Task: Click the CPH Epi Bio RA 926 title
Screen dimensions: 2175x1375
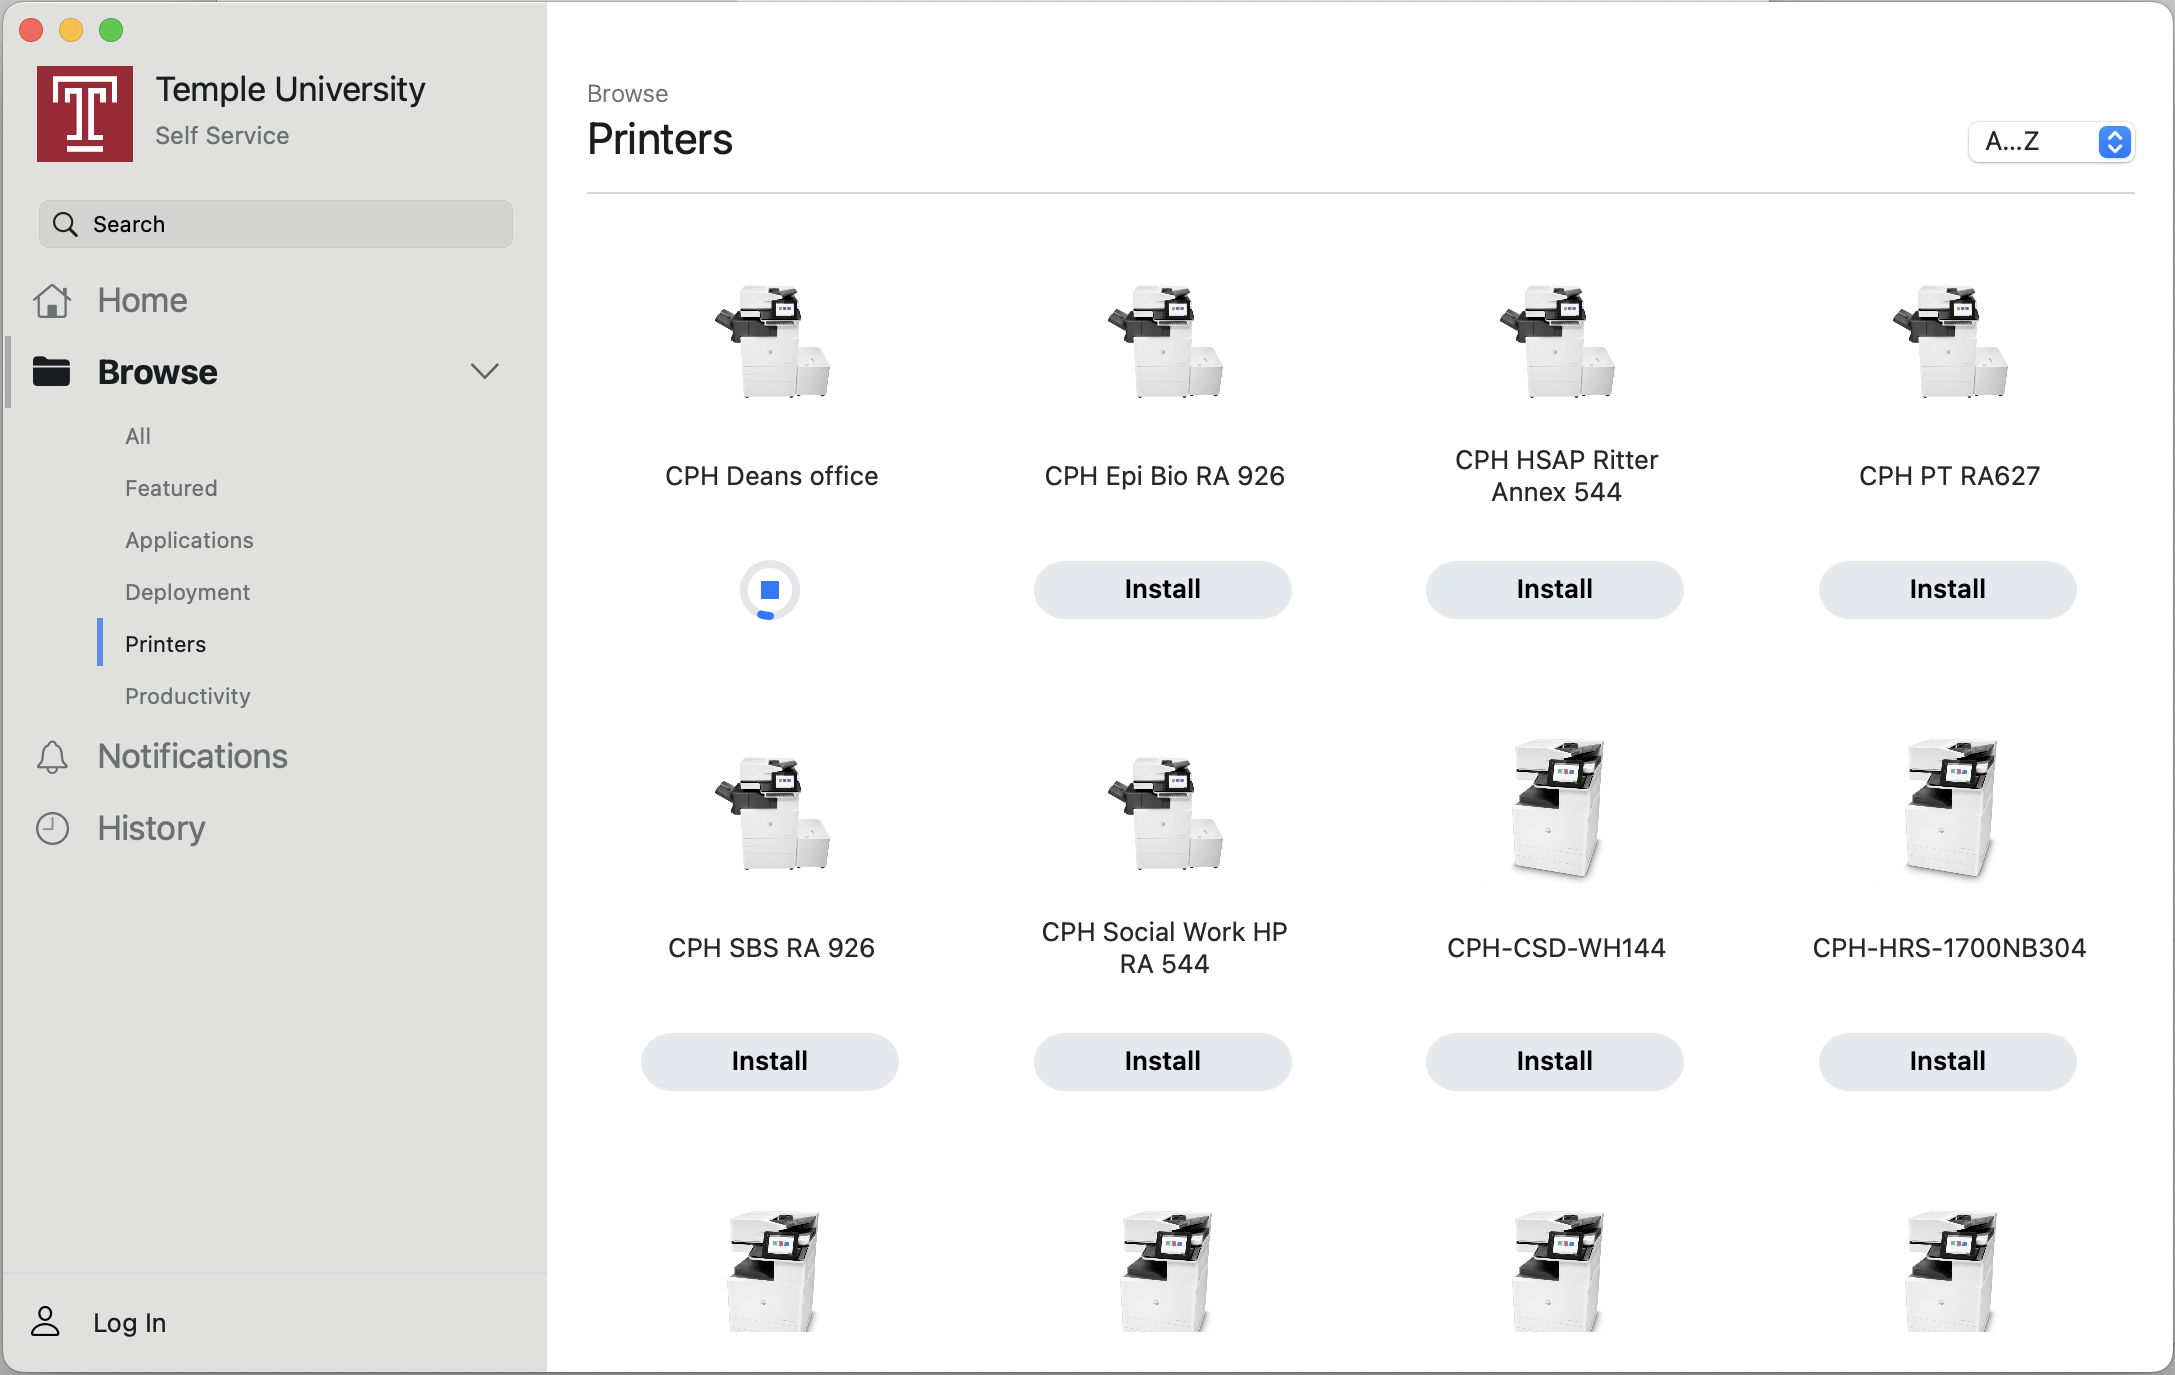Action: [x=1165, y=476]
